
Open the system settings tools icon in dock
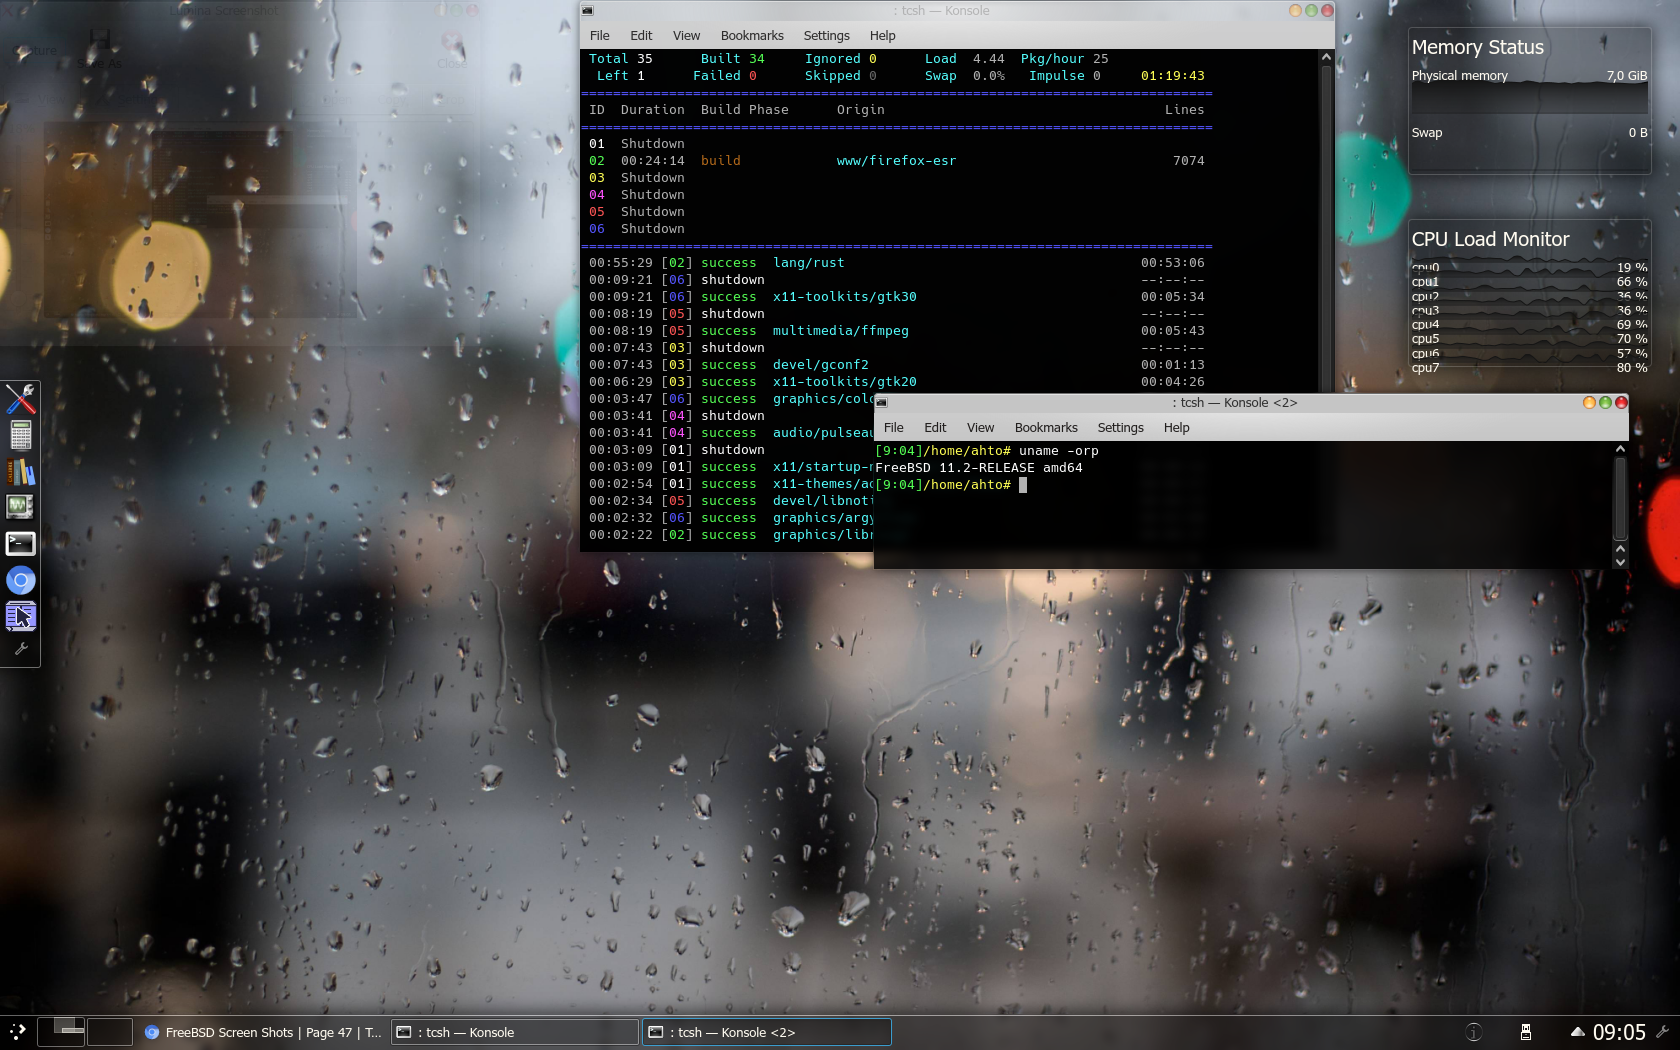pyautogui.click(x=20, y=399)
